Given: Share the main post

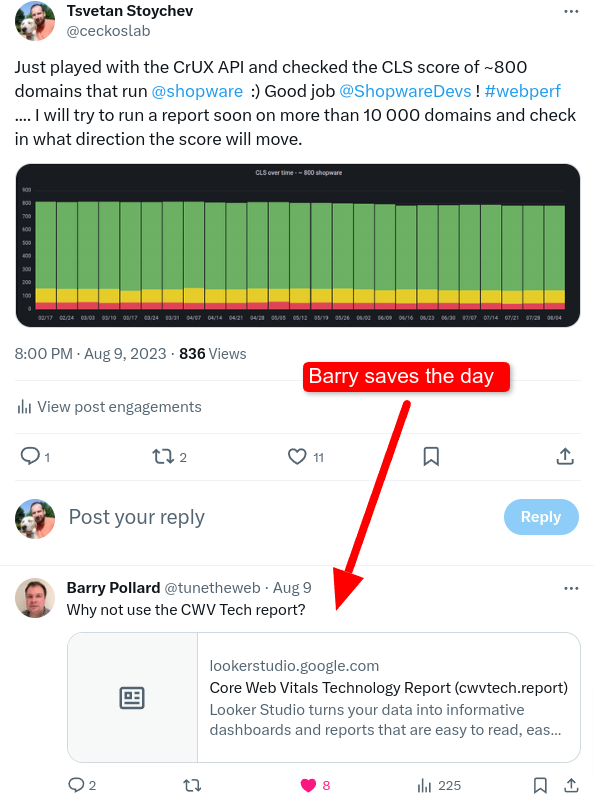Looking at the screenshot, I should point(565,456).
